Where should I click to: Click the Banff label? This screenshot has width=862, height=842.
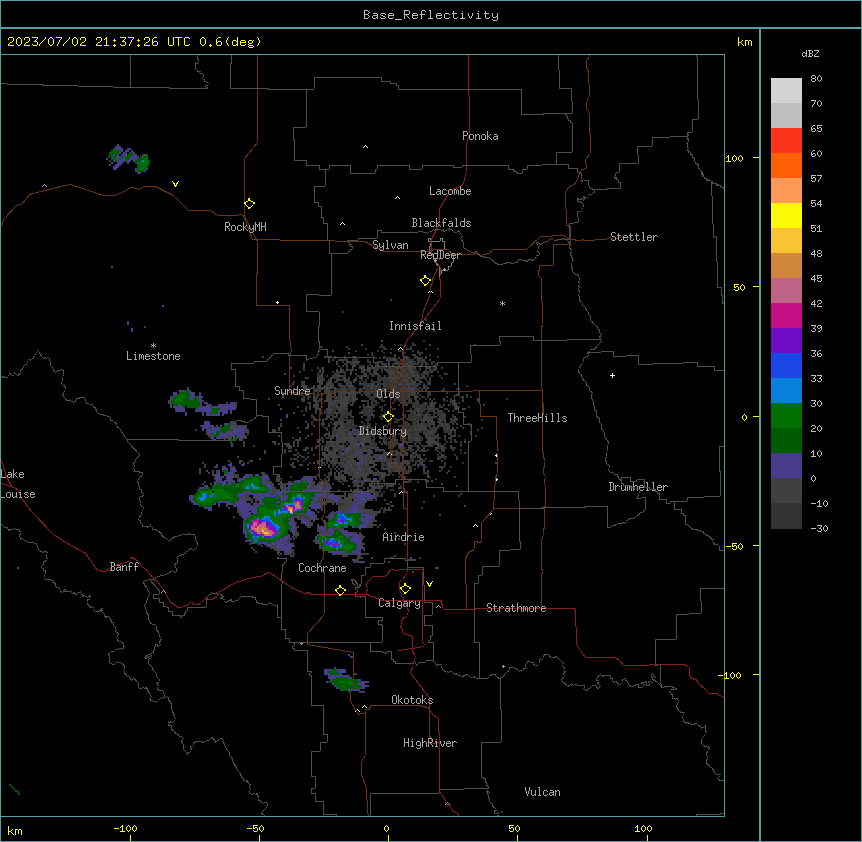(124, 567)
